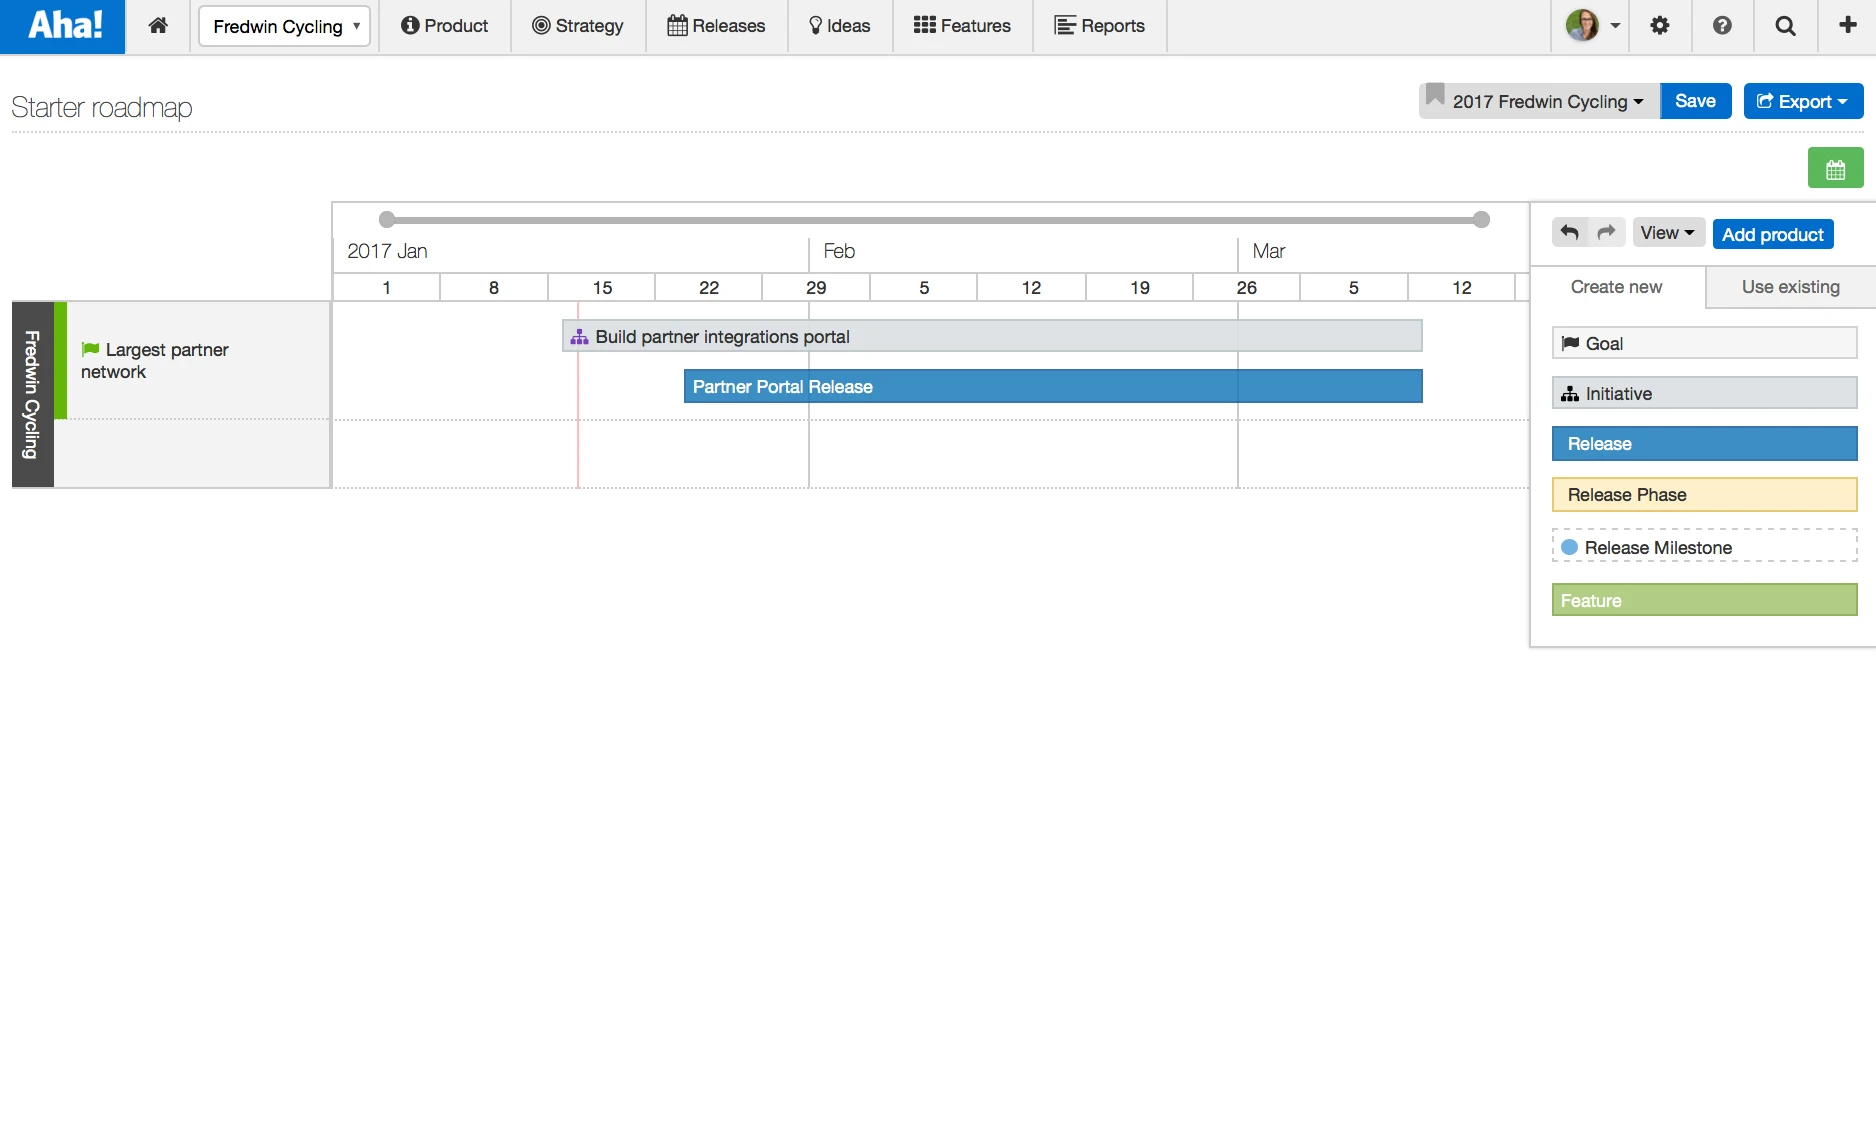
Task: Open the help question mark icon
Action: point(1722,26)
